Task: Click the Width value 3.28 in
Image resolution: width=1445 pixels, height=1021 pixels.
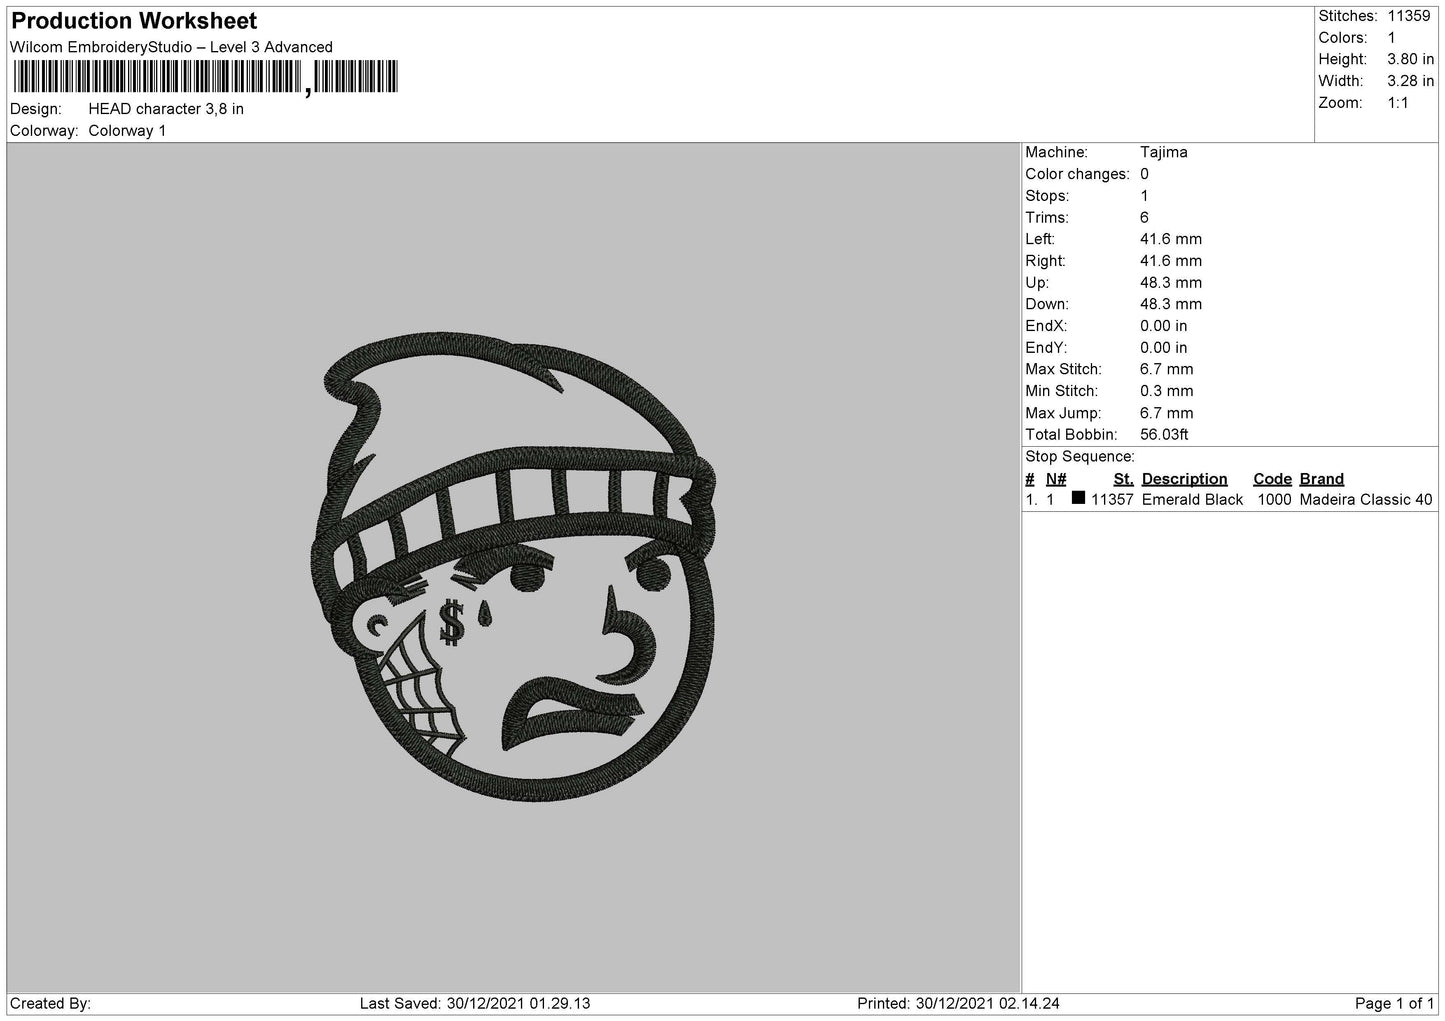Action: coord(1410,81)
